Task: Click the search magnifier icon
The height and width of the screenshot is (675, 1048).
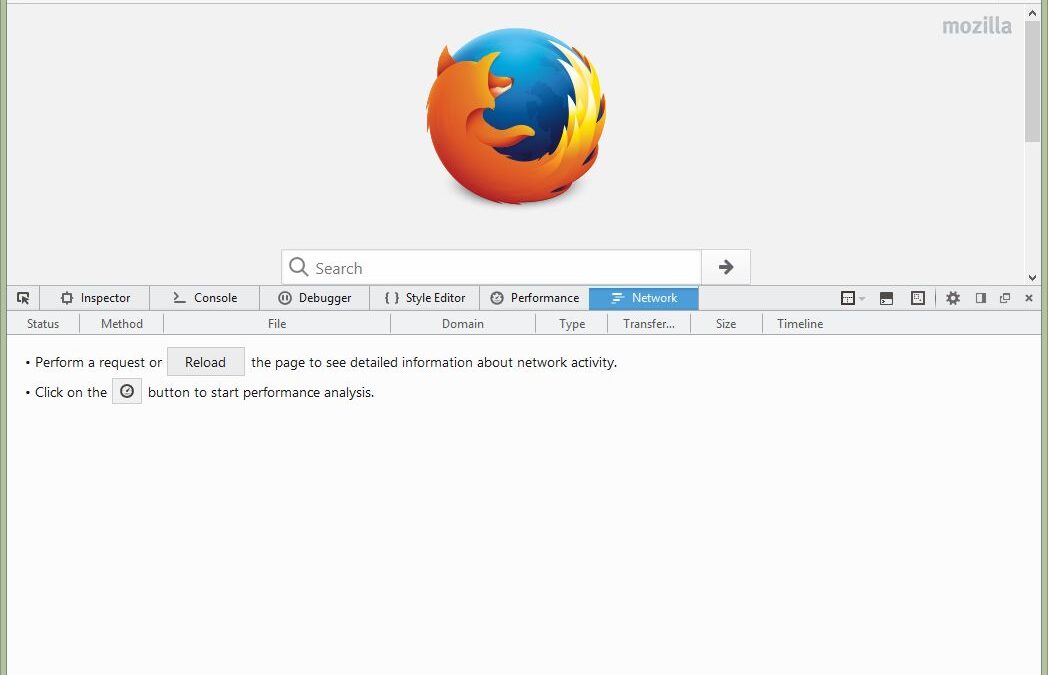Action: pyautogui.click(x=298, y=267)
